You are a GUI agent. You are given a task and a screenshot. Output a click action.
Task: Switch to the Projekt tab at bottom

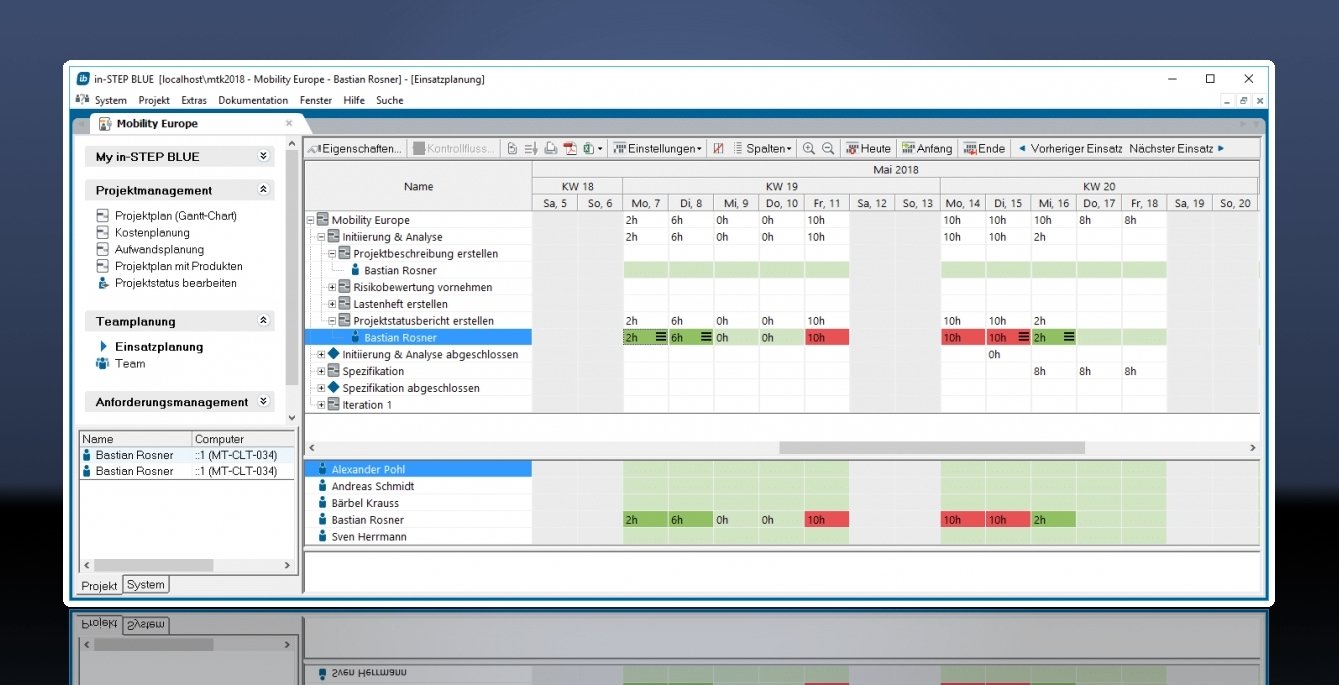coord(100,586)
